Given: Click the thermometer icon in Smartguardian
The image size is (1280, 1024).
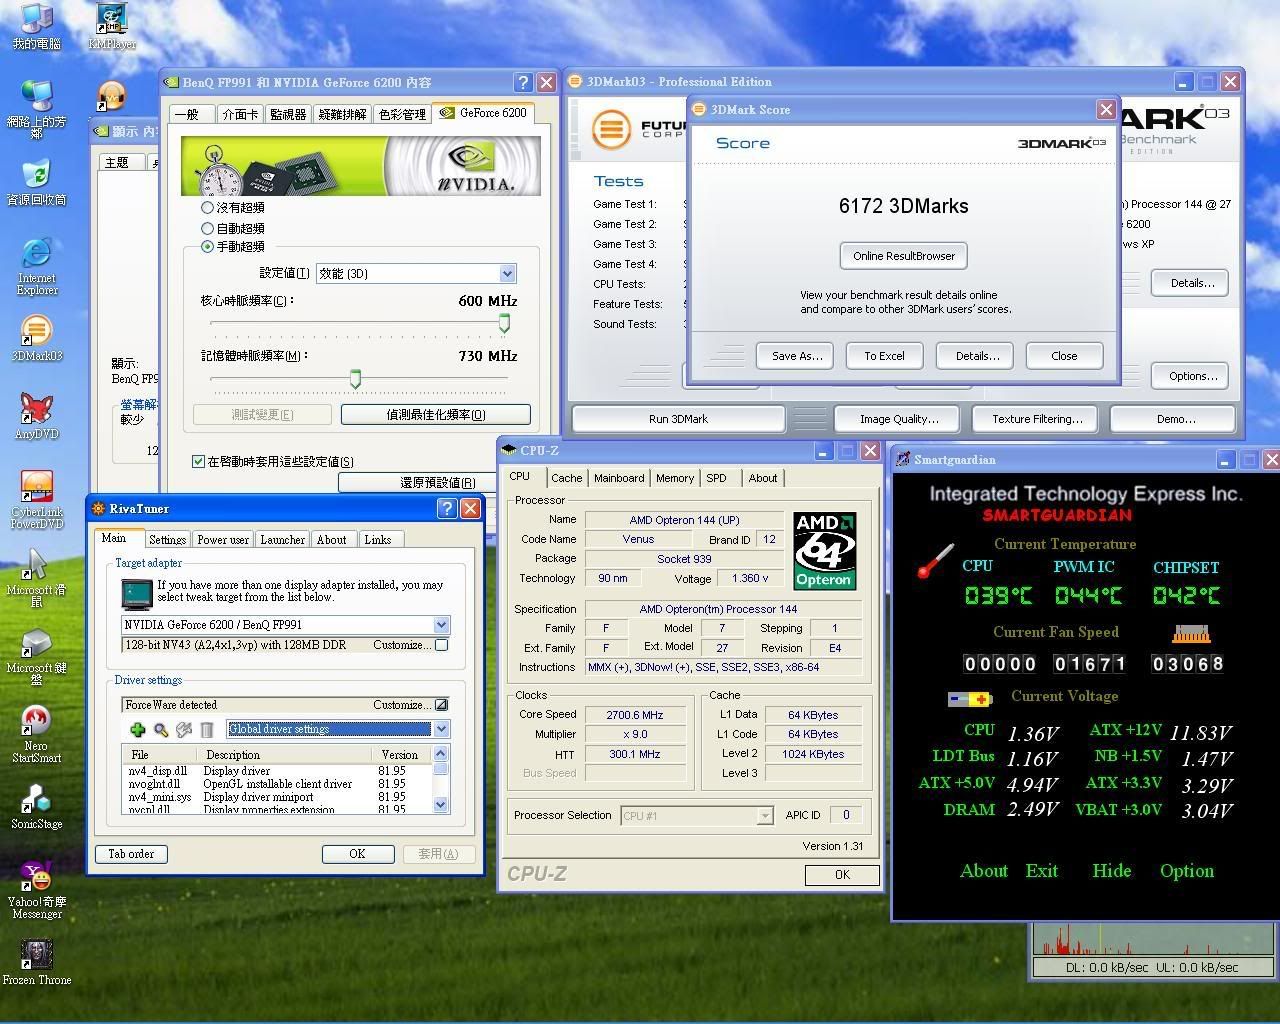Looking at the screenshot, I should (935, 561).
